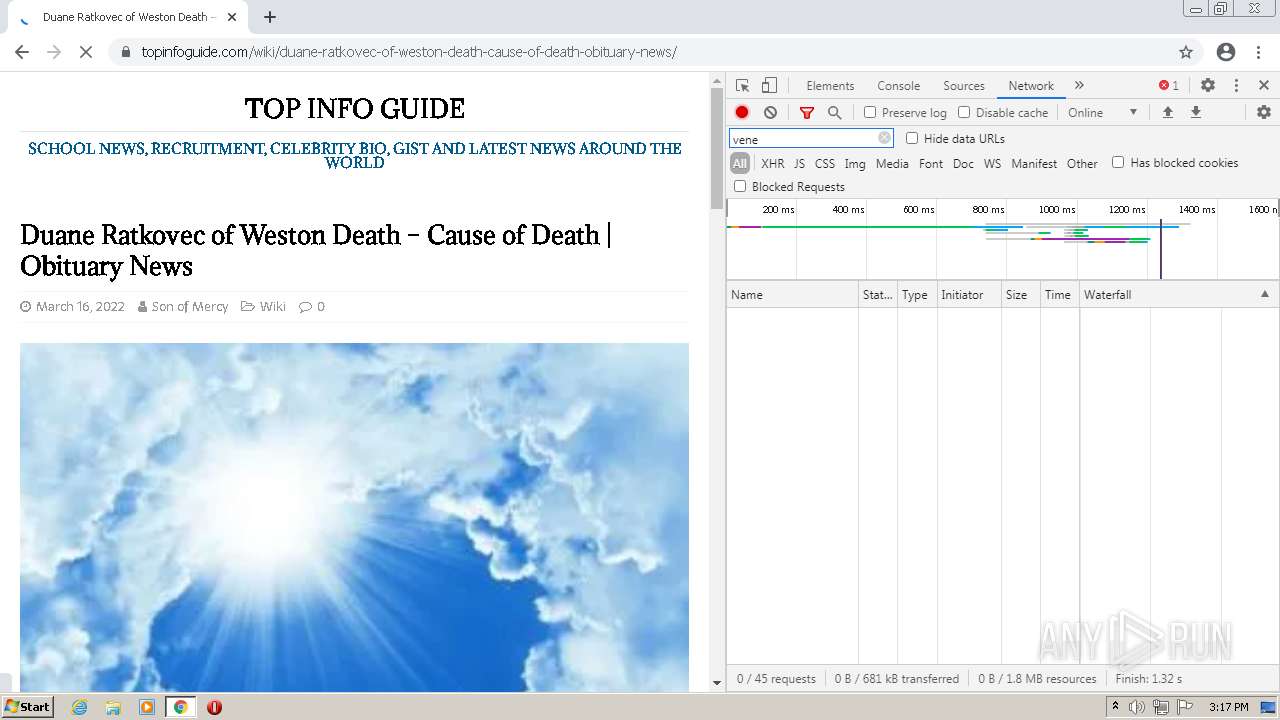Filter requests by Font
The image size is (1280, 720).
(x=931, y=163)
